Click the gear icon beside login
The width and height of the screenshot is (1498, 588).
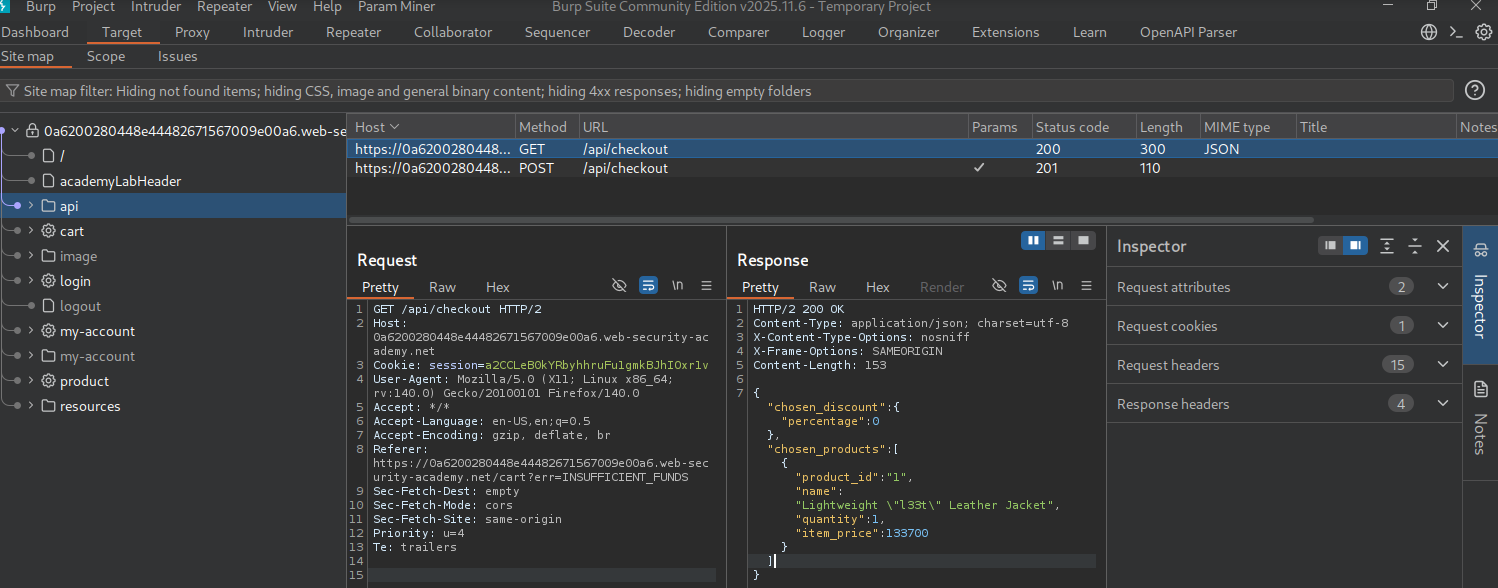pyautogui.click(x=48, y=281)
